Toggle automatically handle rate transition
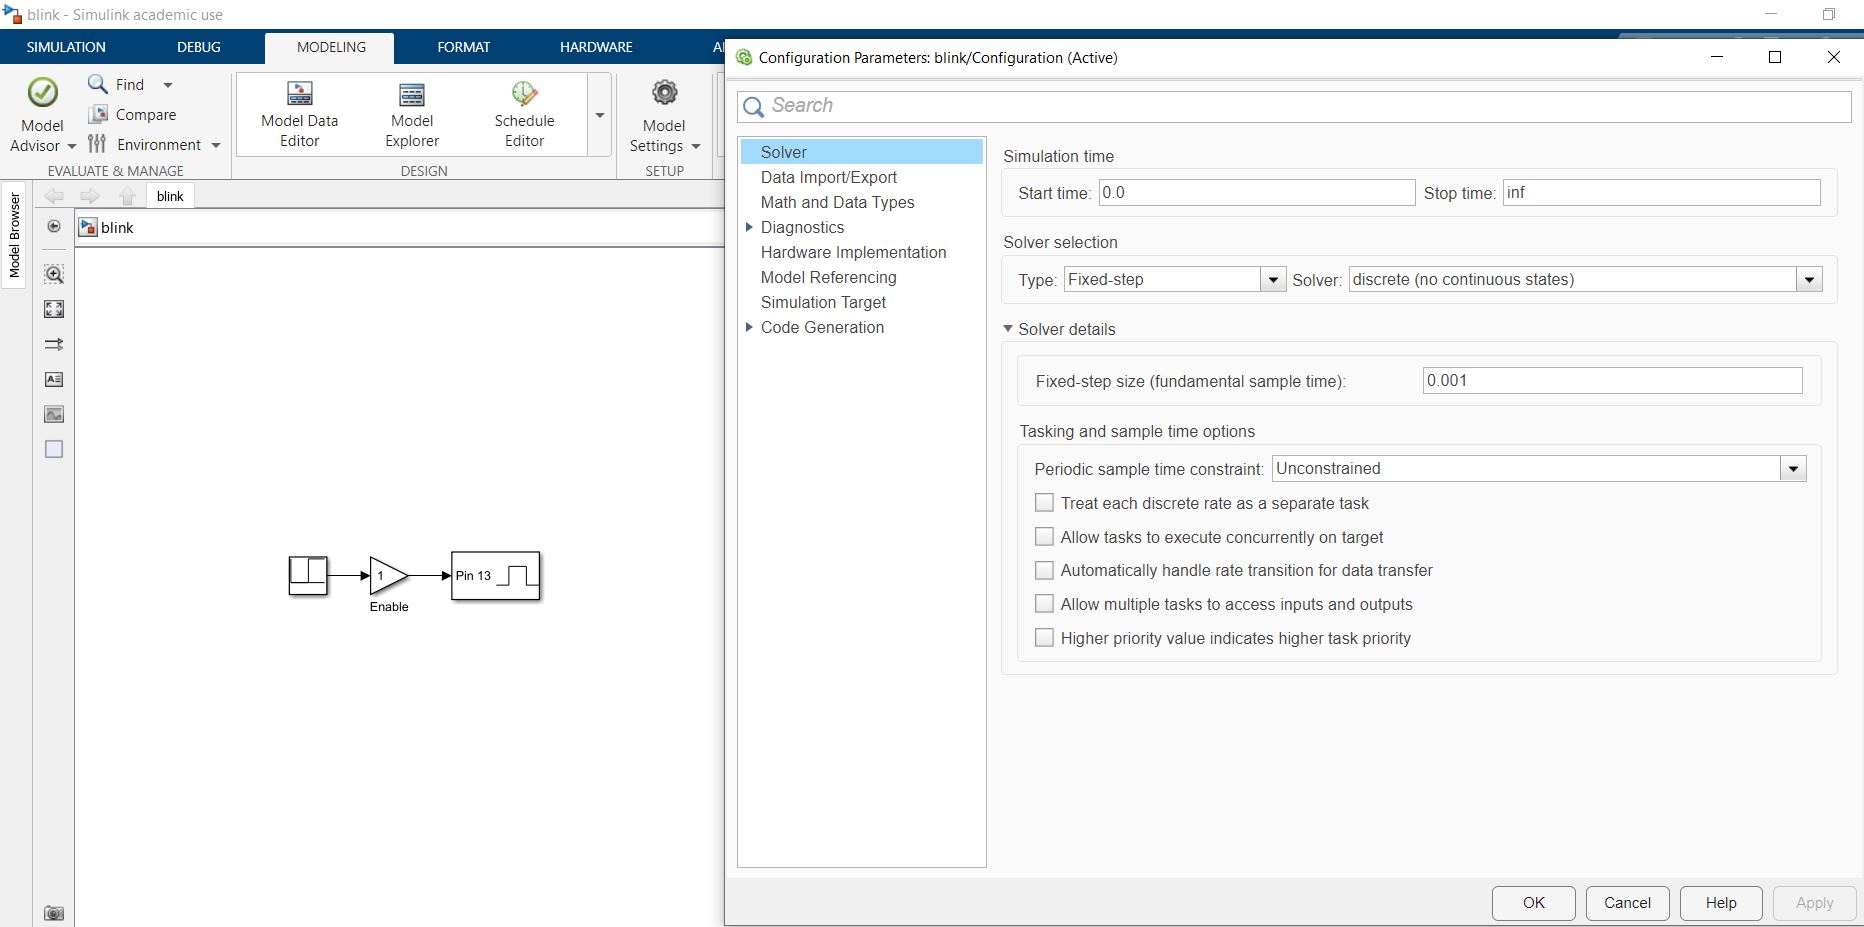This screenshot has width=1864, height=927. pos(1044,570)
